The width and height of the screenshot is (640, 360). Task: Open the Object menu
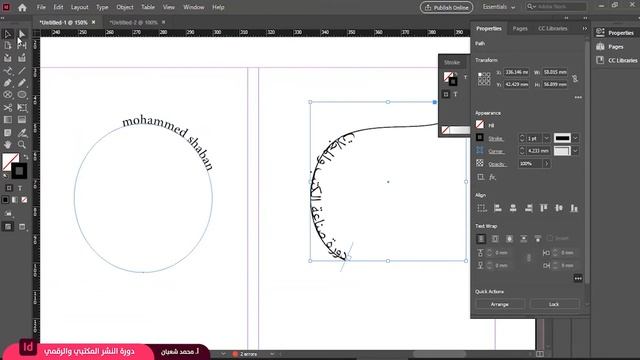pyautogui.click(x=124, y=7)
